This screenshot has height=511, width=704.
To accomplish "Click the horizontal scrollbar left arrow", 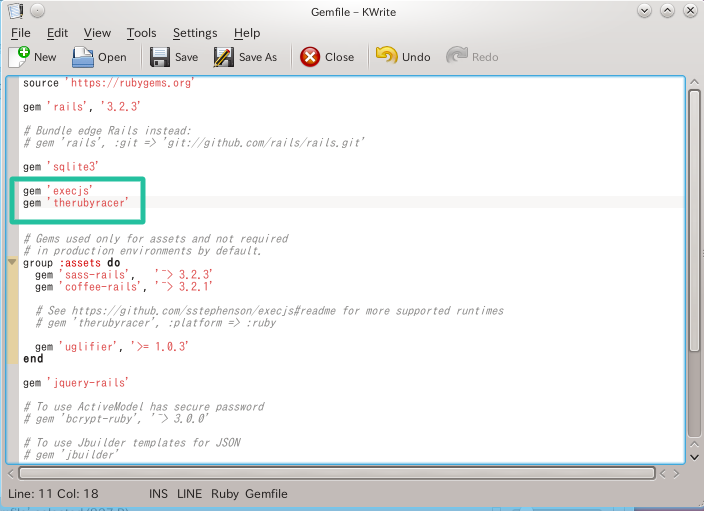I will 11,473.
